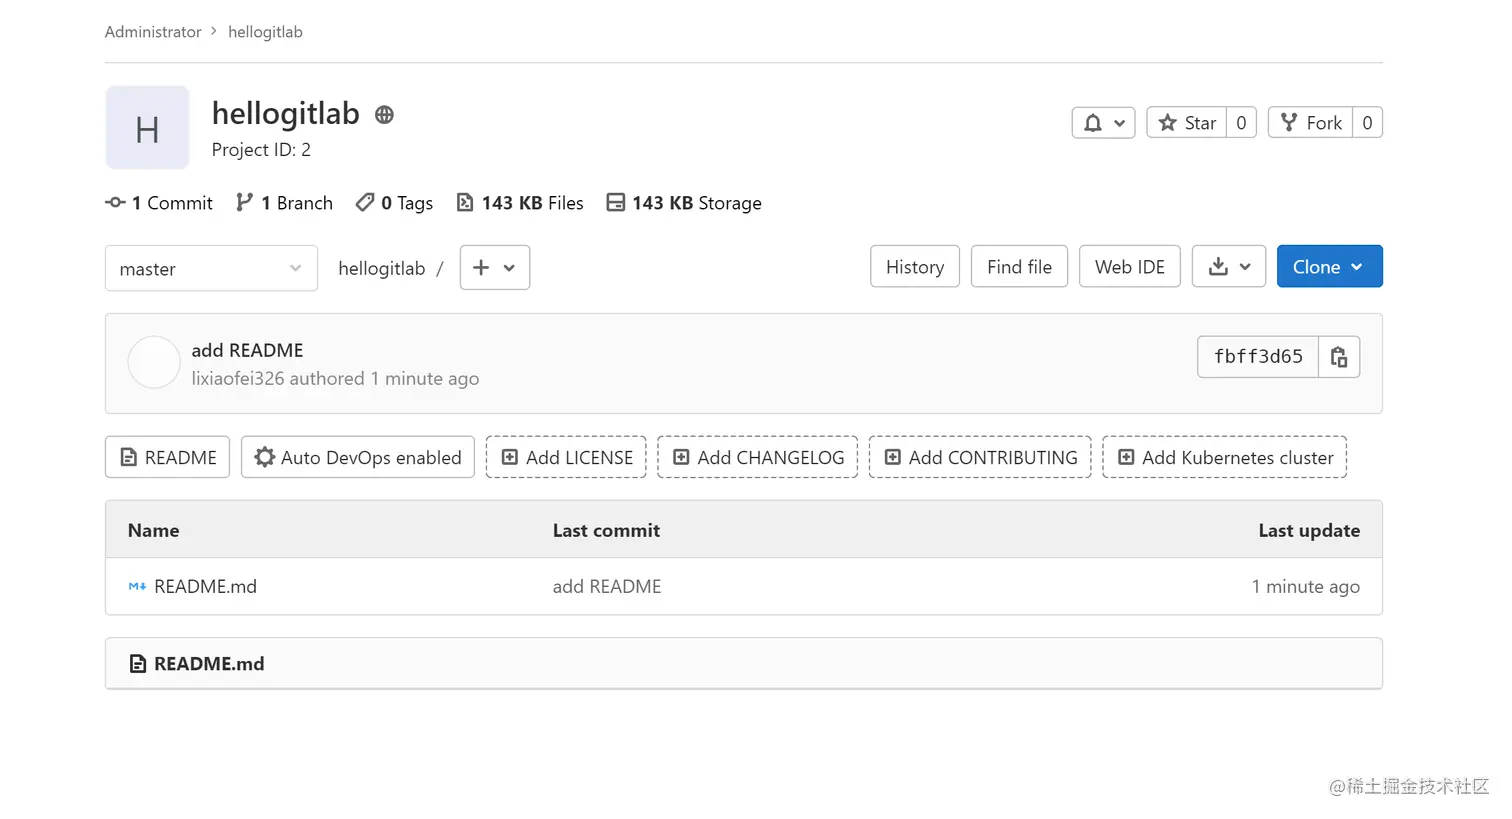Viewport: 1512px width, 819px height.
Task: Click Add CHANGELOG
Action: click(758, 457)
